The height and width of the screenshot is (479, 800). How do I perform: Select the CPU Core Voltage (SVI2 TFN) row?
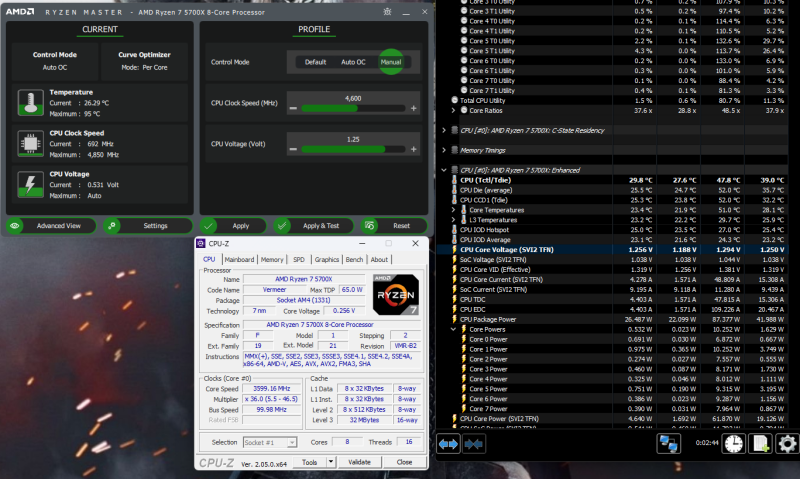point(613,249)
